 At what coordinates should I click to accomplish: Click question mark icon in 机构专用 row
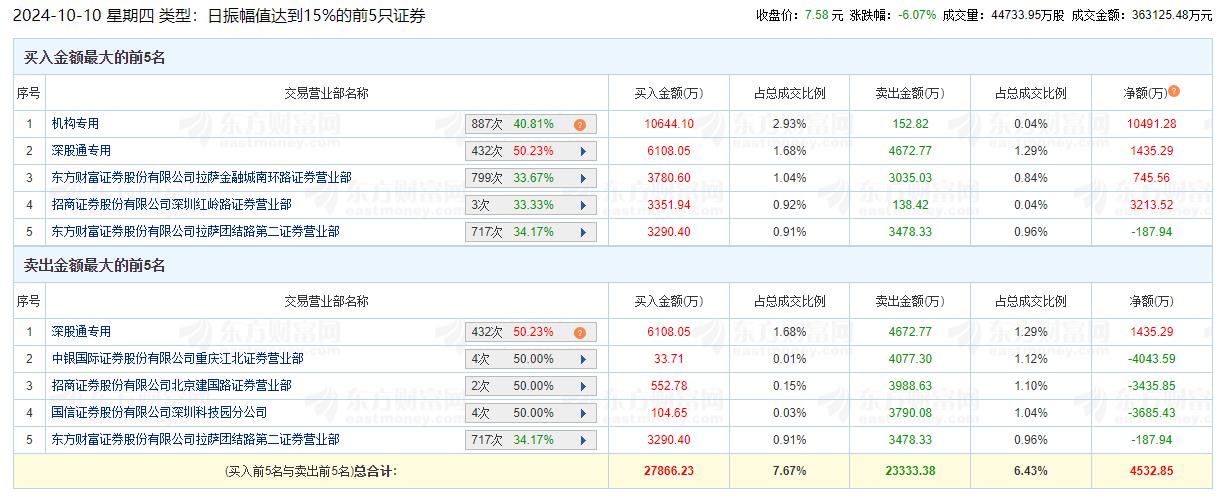tap(579, 124)
